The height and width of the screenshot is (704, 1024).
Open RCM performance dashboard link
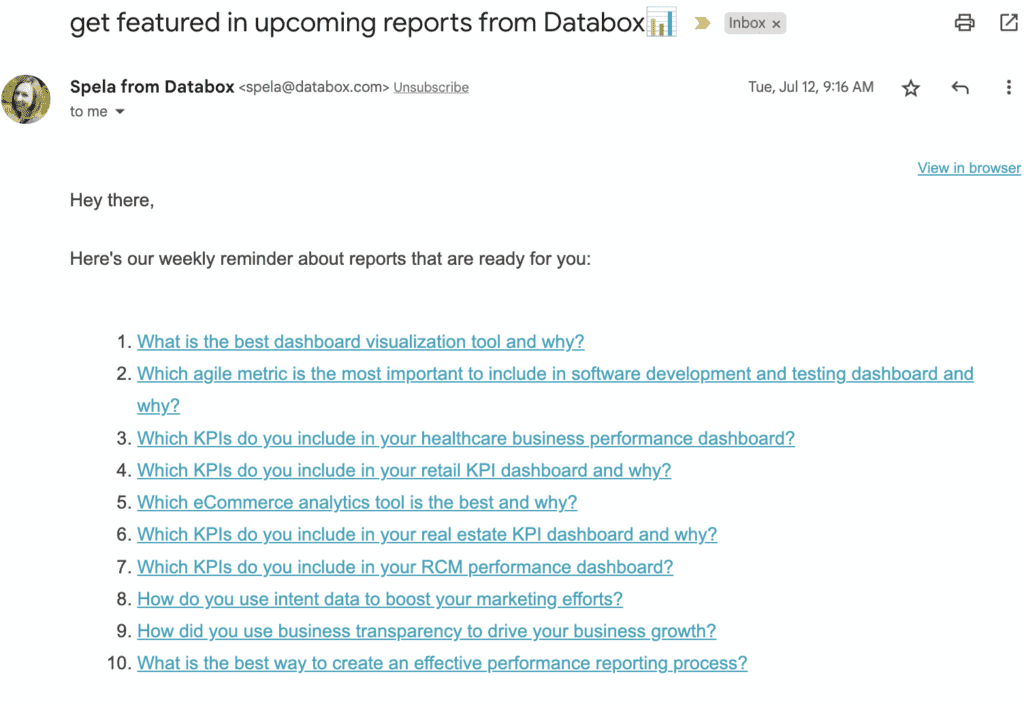pyautogui.click(x=405, y=567)
